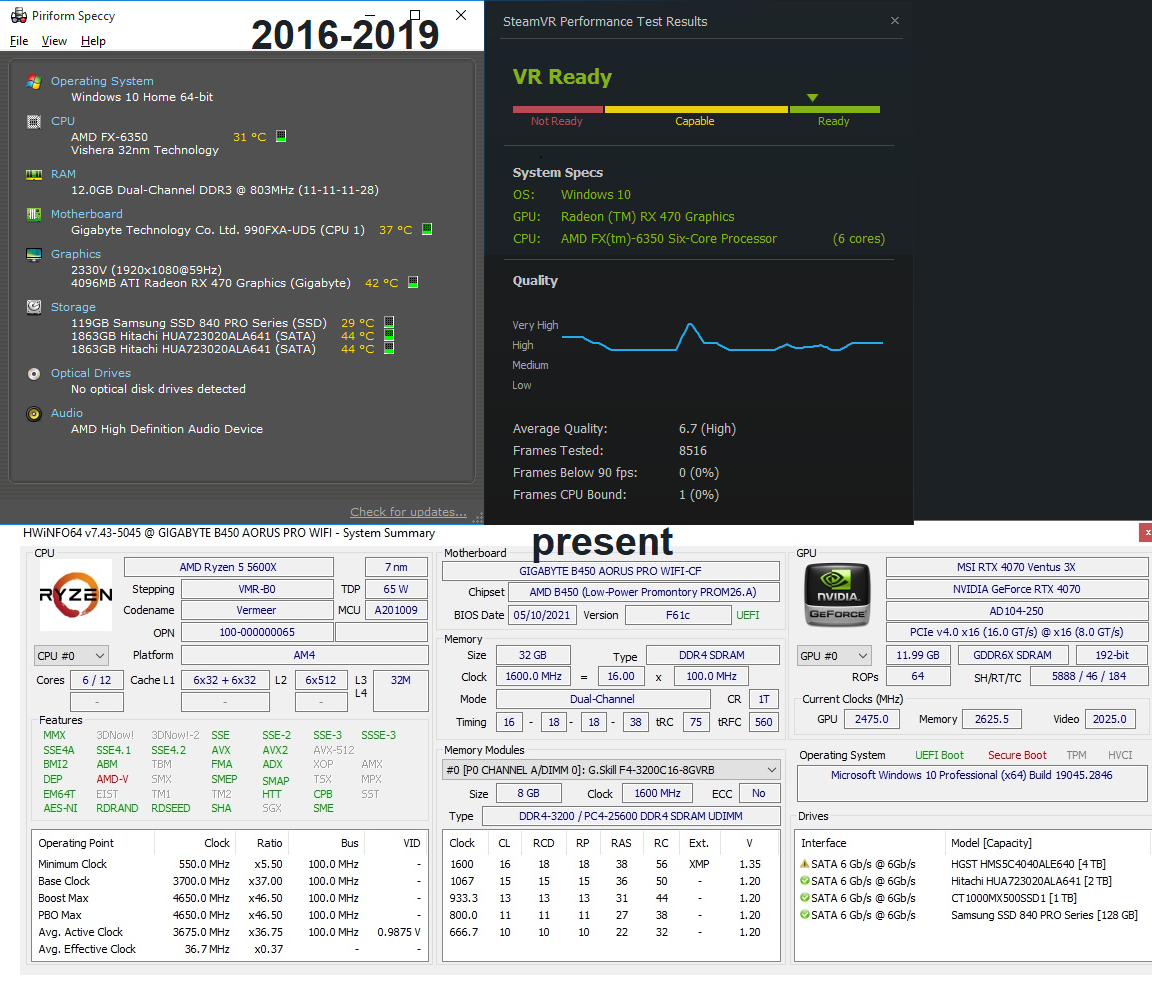This screenshot has width=1152, height=996.
Task: Open the Operating System section link
Action: (x=102, y=81)
